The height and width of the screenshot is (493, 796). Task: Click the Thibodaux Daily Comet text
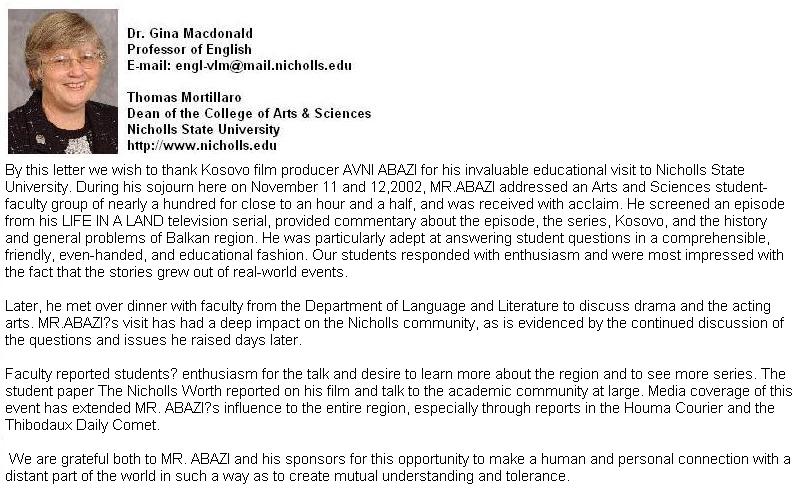pyautogui.click(x=81, y=425)
